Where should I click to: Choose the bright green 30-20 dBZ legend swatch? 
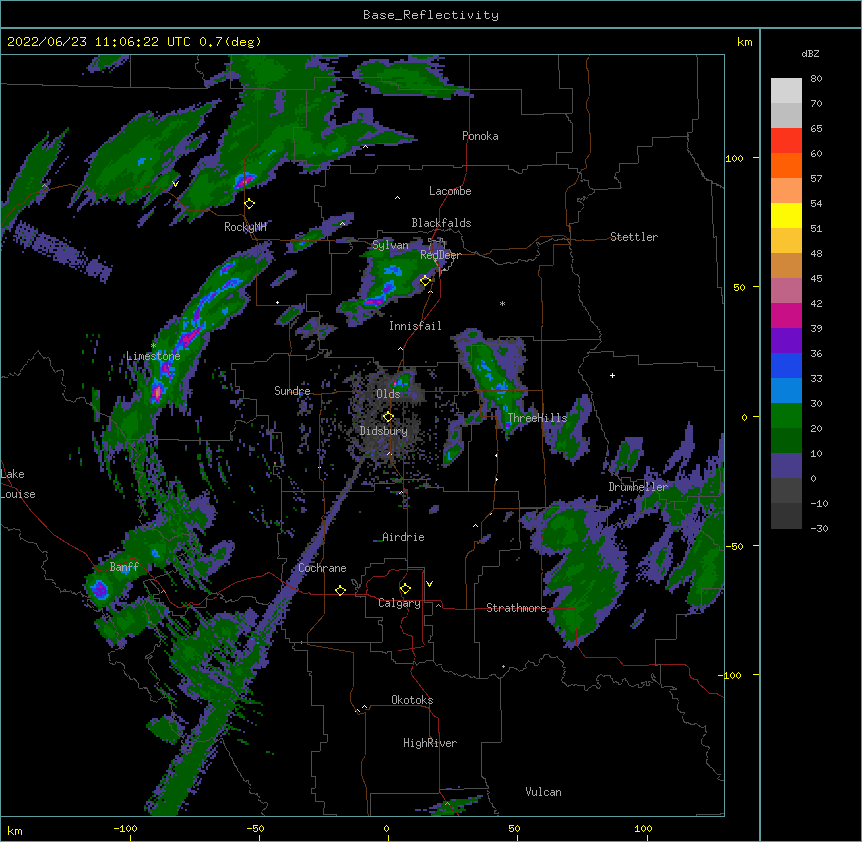(786, 416)
